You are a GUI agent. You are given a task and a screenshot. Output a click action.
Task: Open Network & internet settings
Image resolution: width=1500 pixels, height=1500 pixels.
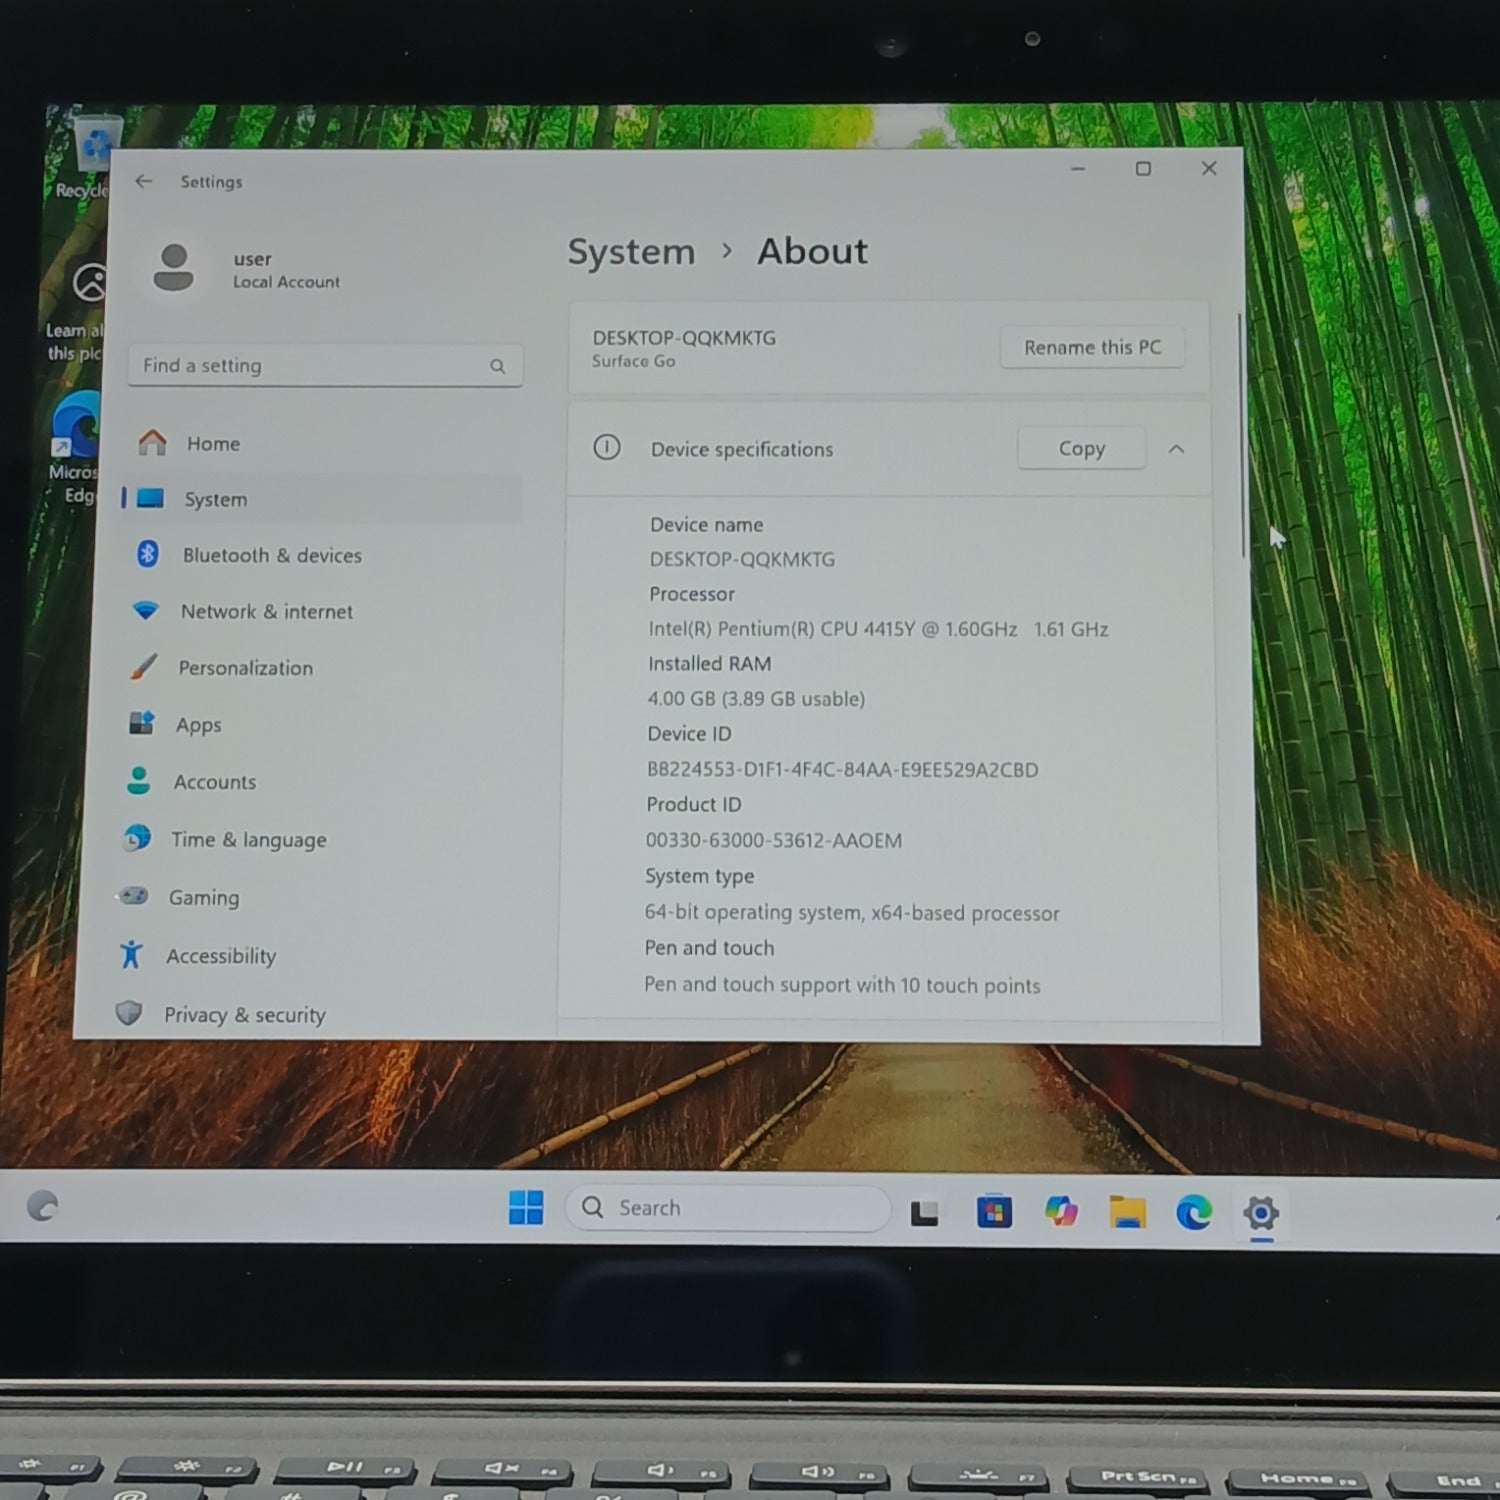[x=266, y=611]
